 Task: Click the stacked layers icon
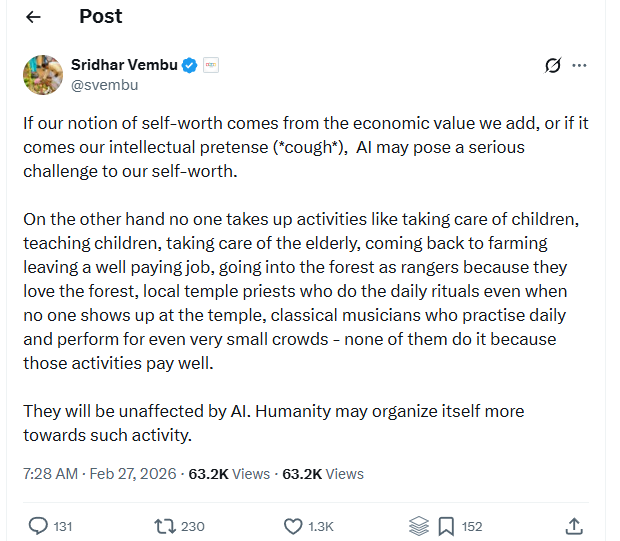420,525
